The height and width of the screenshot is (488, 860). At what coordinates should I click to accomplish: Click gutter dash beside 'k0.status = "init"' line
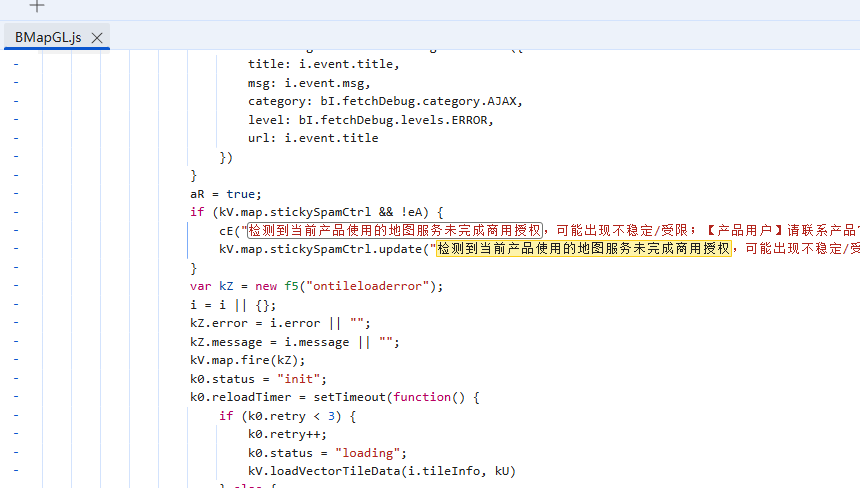click(x=15, y=378)
